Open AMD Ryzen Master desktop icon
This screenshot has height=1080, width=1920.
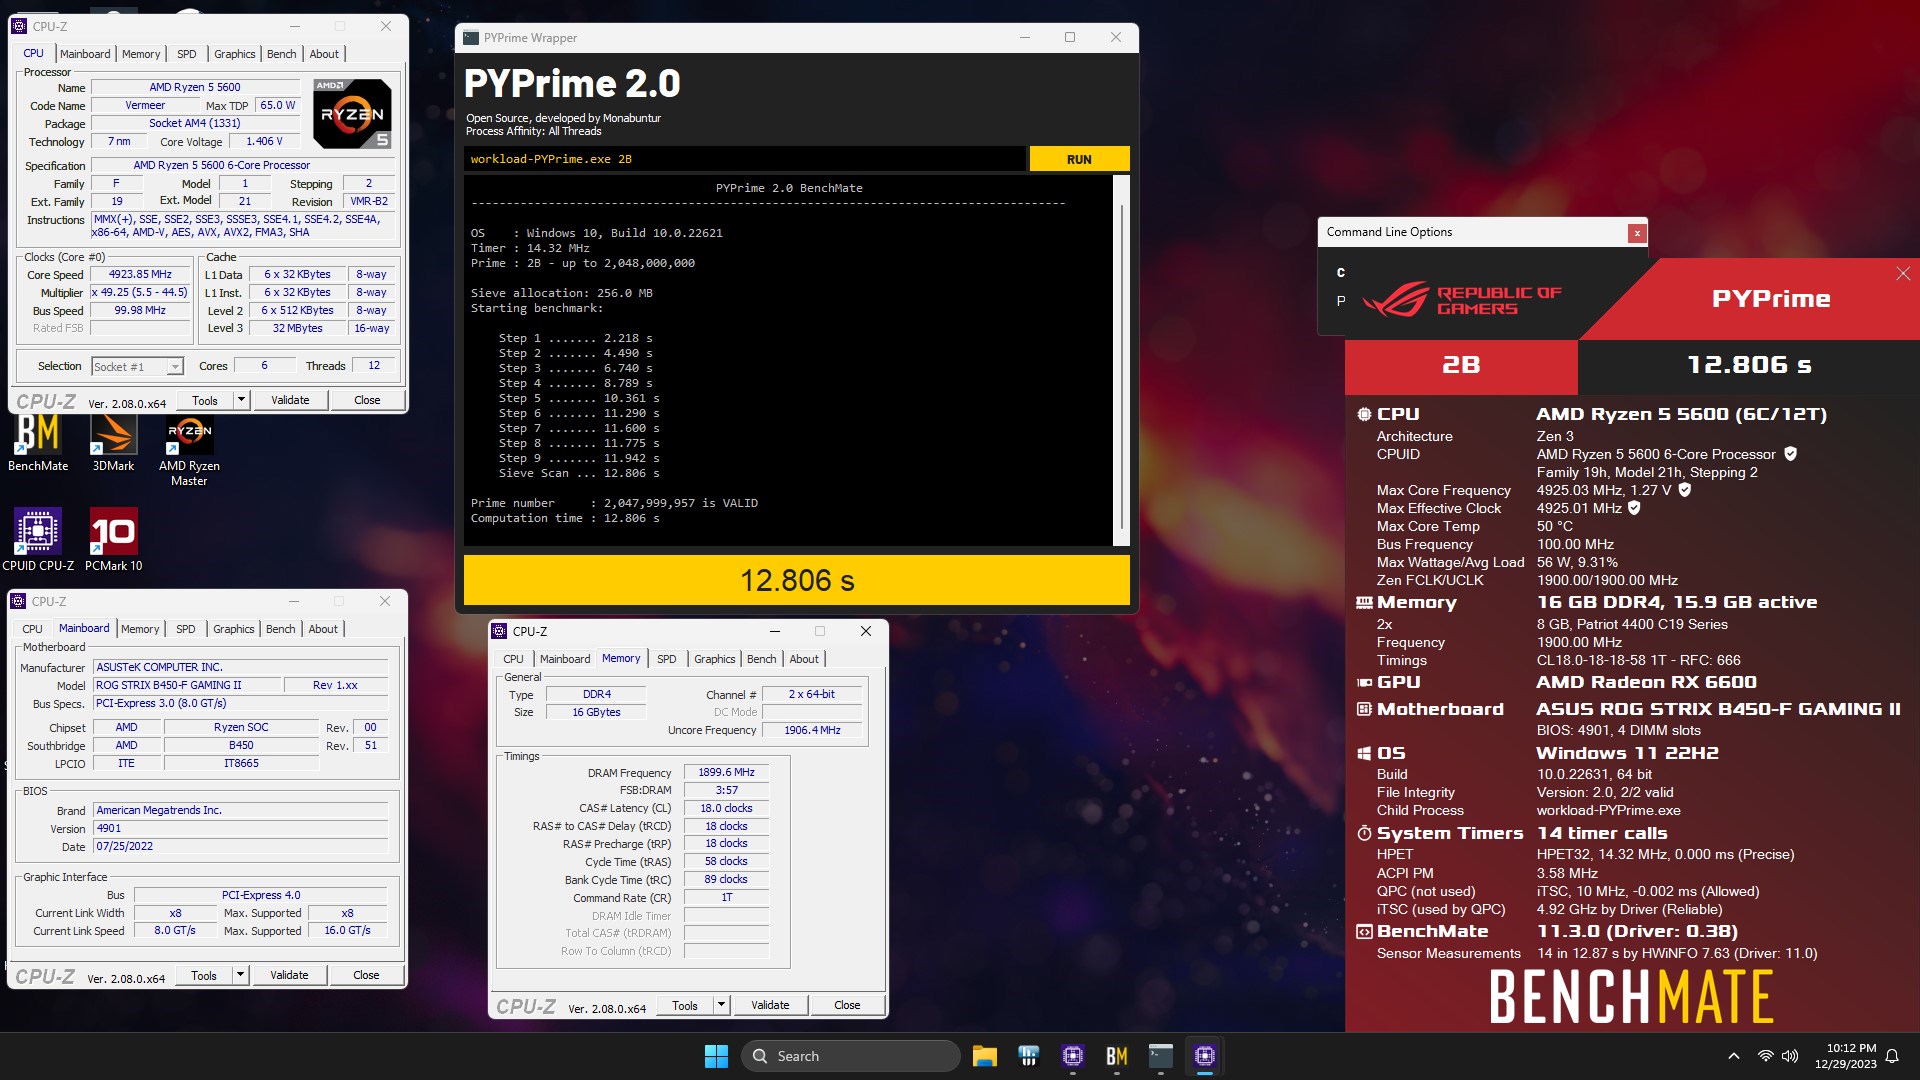tap(189, 450)
